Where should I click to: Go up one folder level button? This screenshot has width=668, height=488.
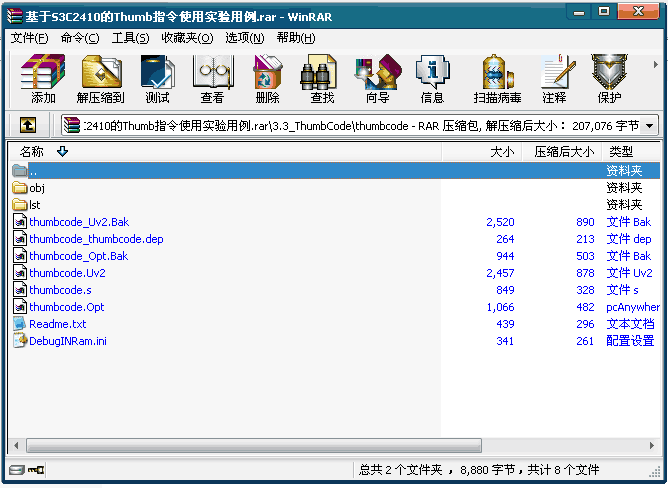[28, 125]
